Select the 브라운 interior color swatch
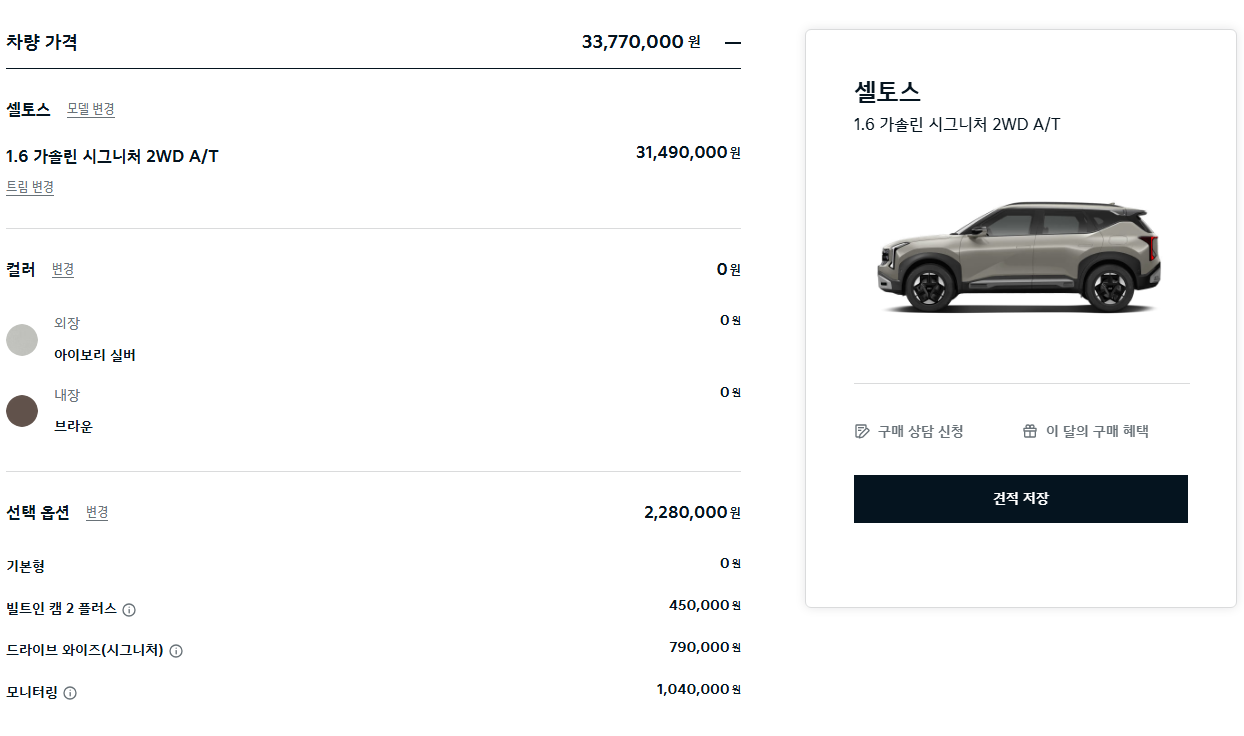 point(22,411)
